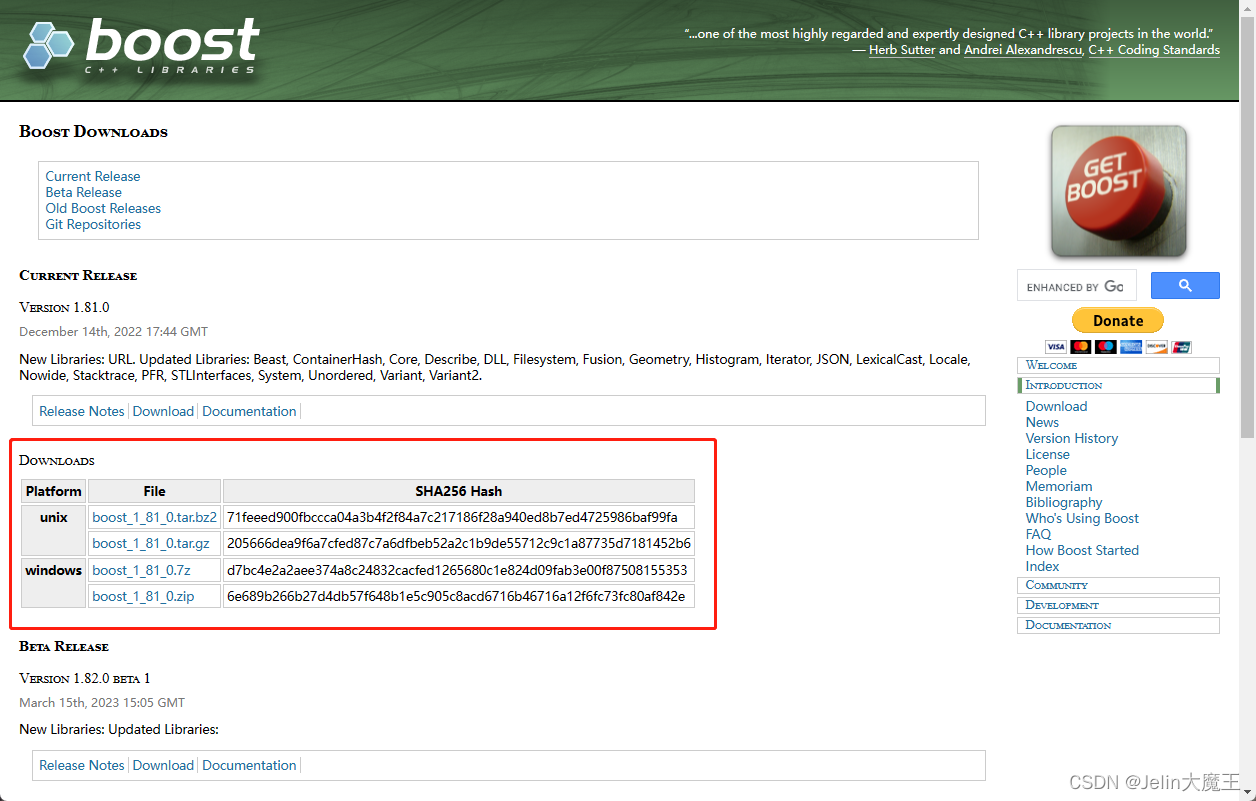Expand the Documentation sidebar section
This screenshot has height=801, width=1256.
[1118, 625]
